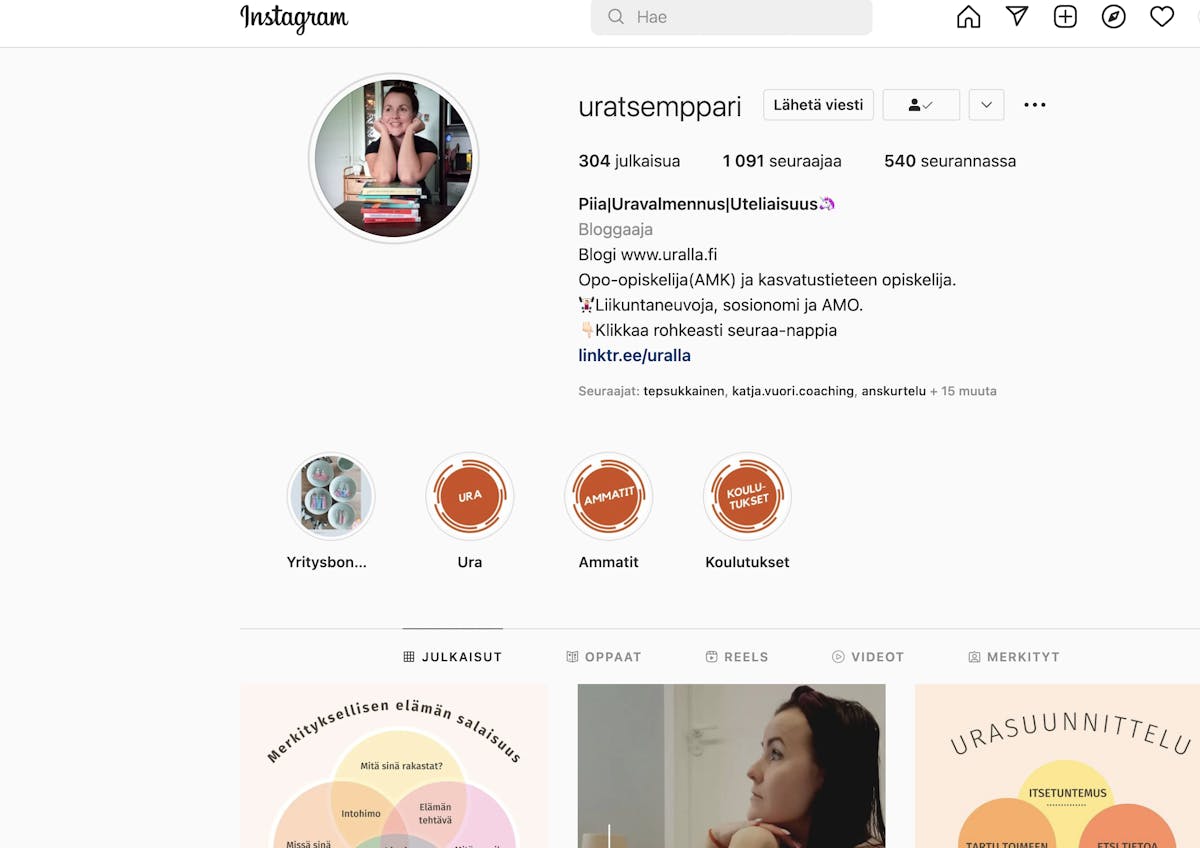Image resolution: width=1200 pixels, height=848 pixels.
Task: Click the Instagram logo
Action: tap(294, 18)
